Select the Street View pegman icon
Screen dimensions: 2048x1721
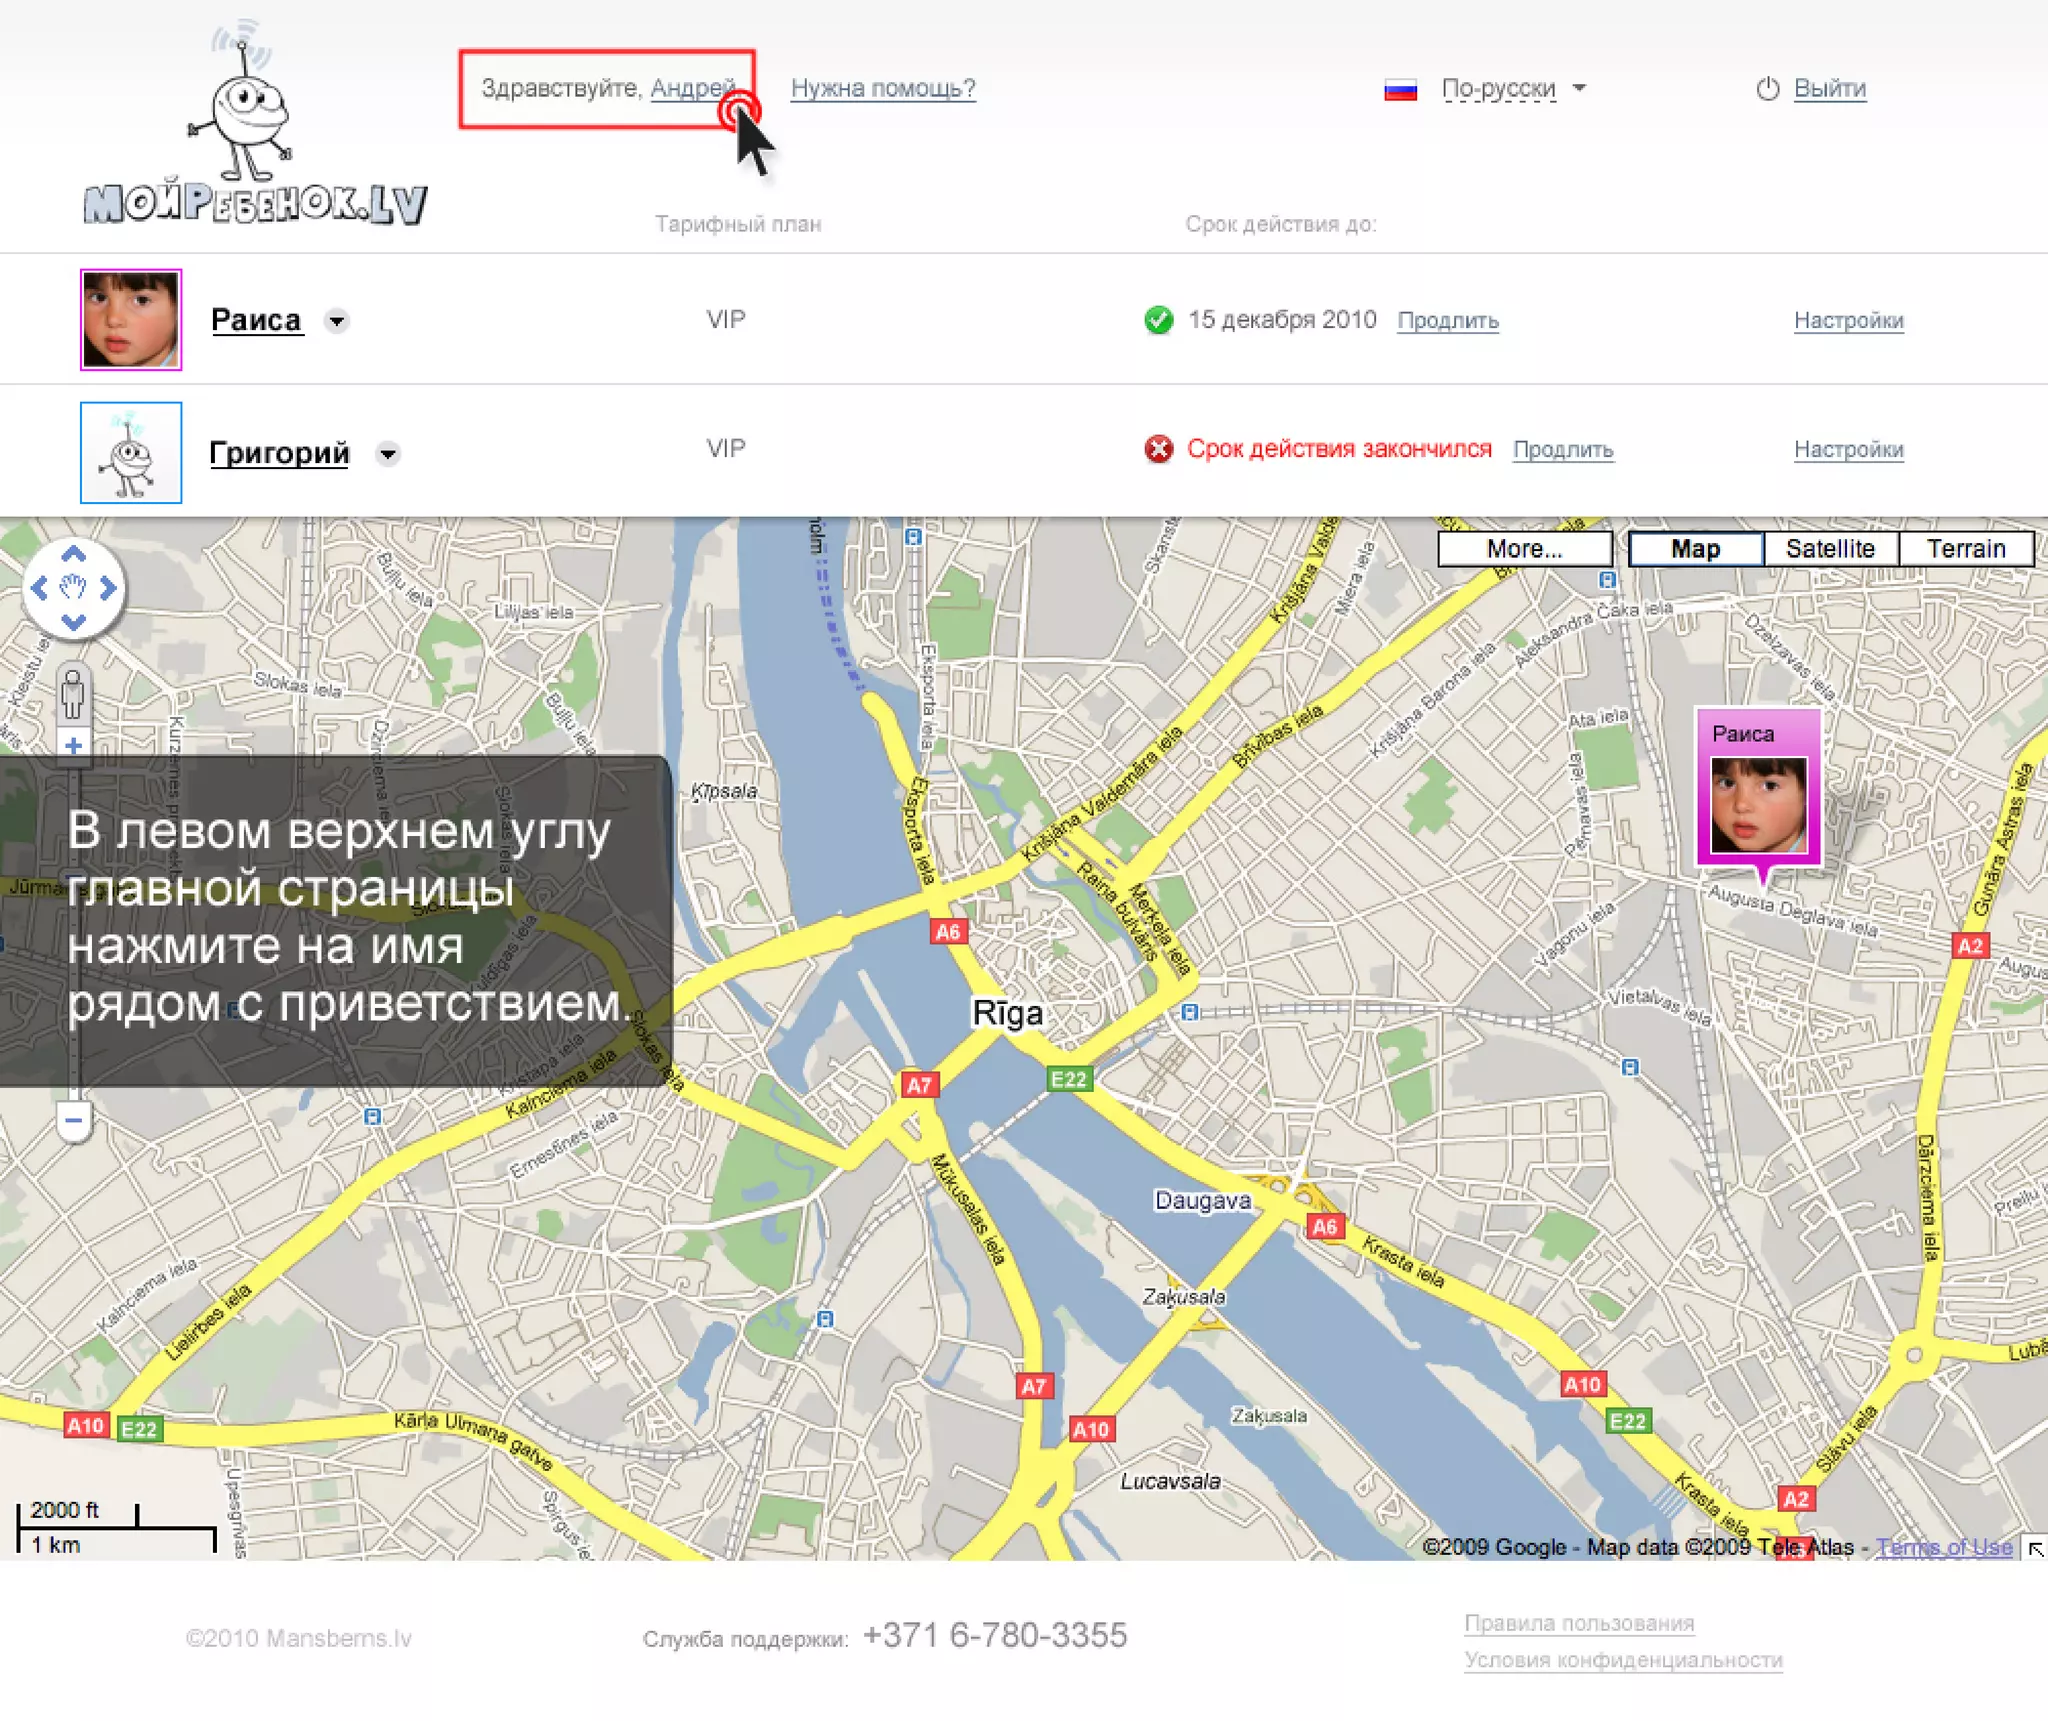(x=73, y=694)
